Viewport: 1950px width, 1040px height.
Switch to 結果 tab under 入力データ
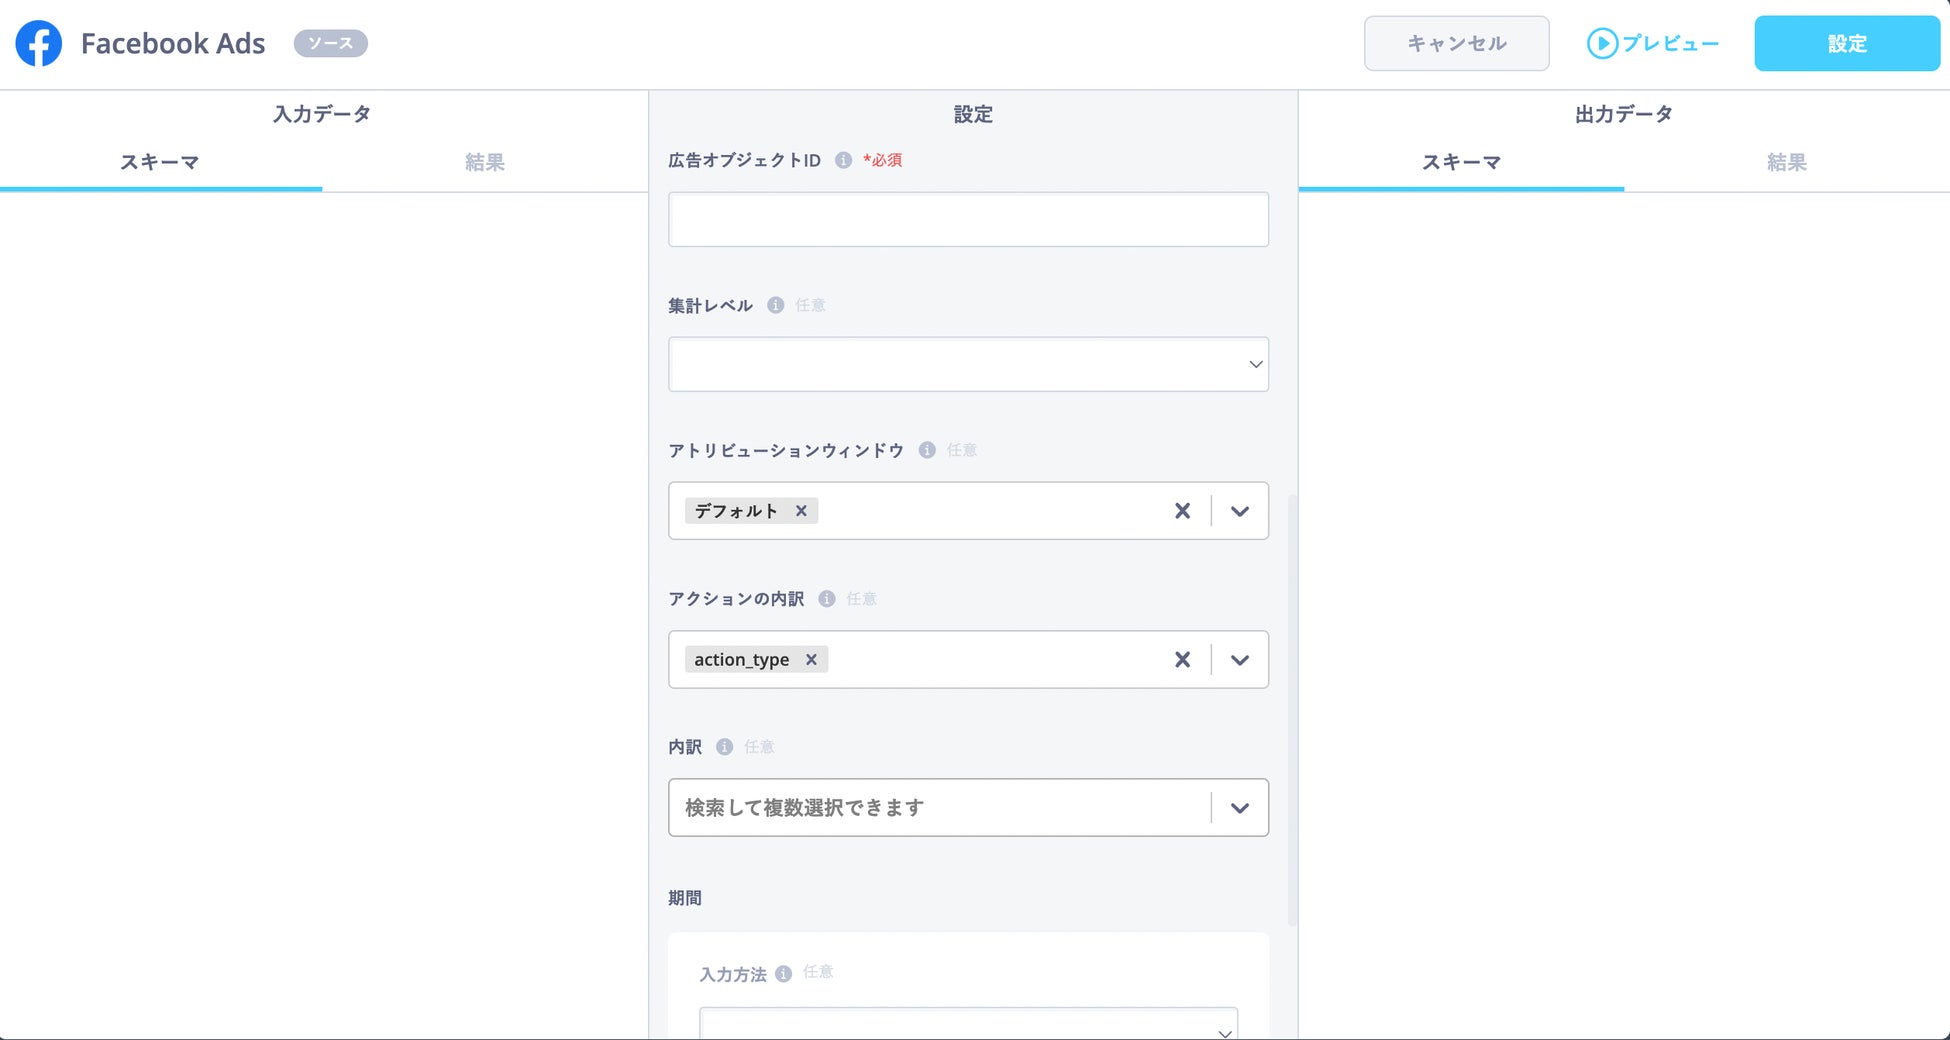coord(485,162)
